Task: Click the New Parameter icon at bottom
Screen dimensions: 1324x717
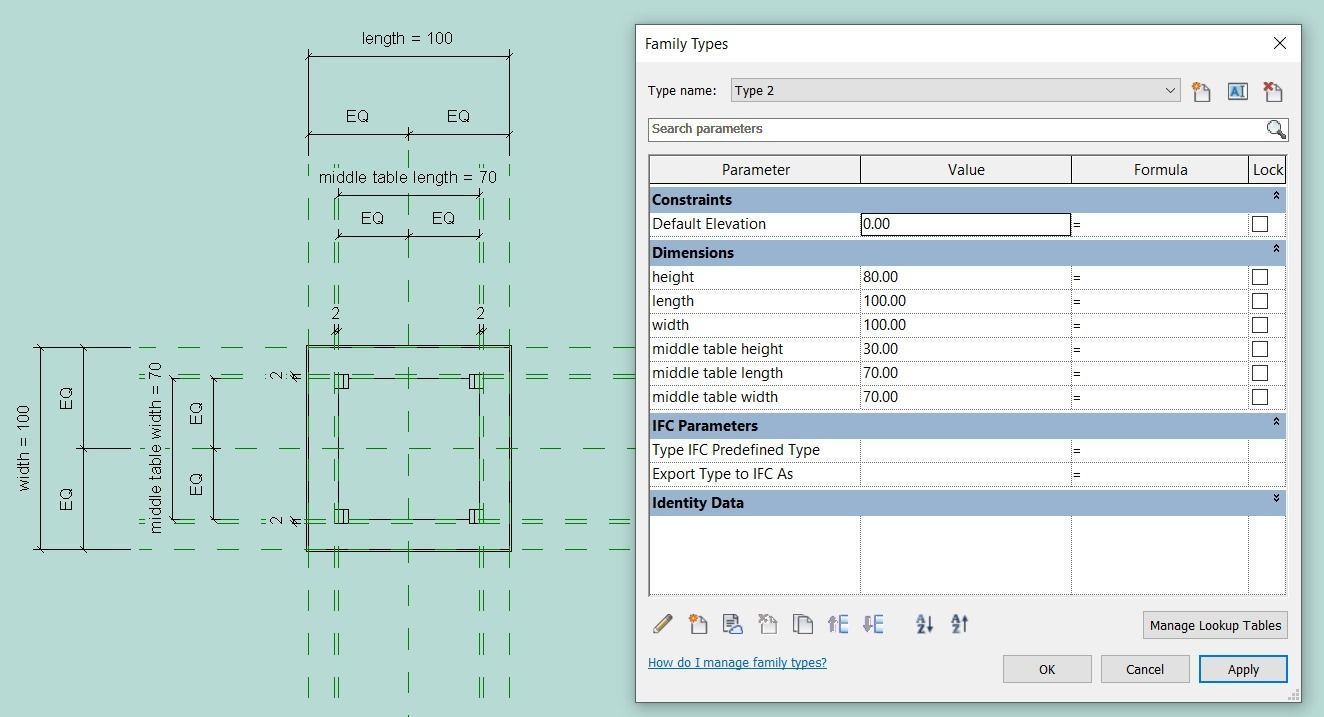Action: click(x=698, y=624)
